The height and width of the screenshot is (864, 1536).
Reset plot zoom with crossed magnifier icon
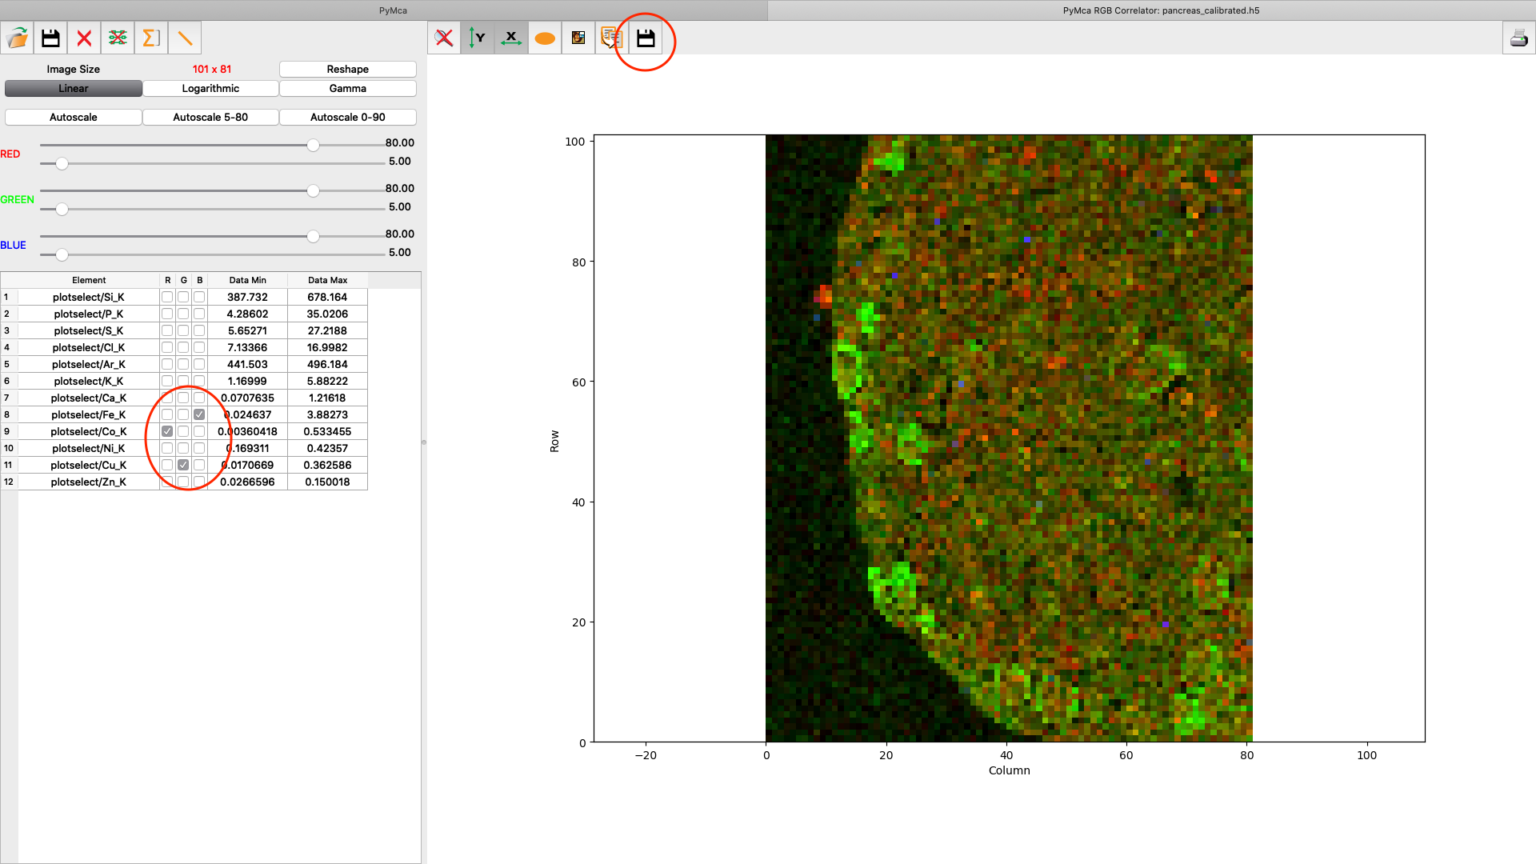click(x=444, y=38)
